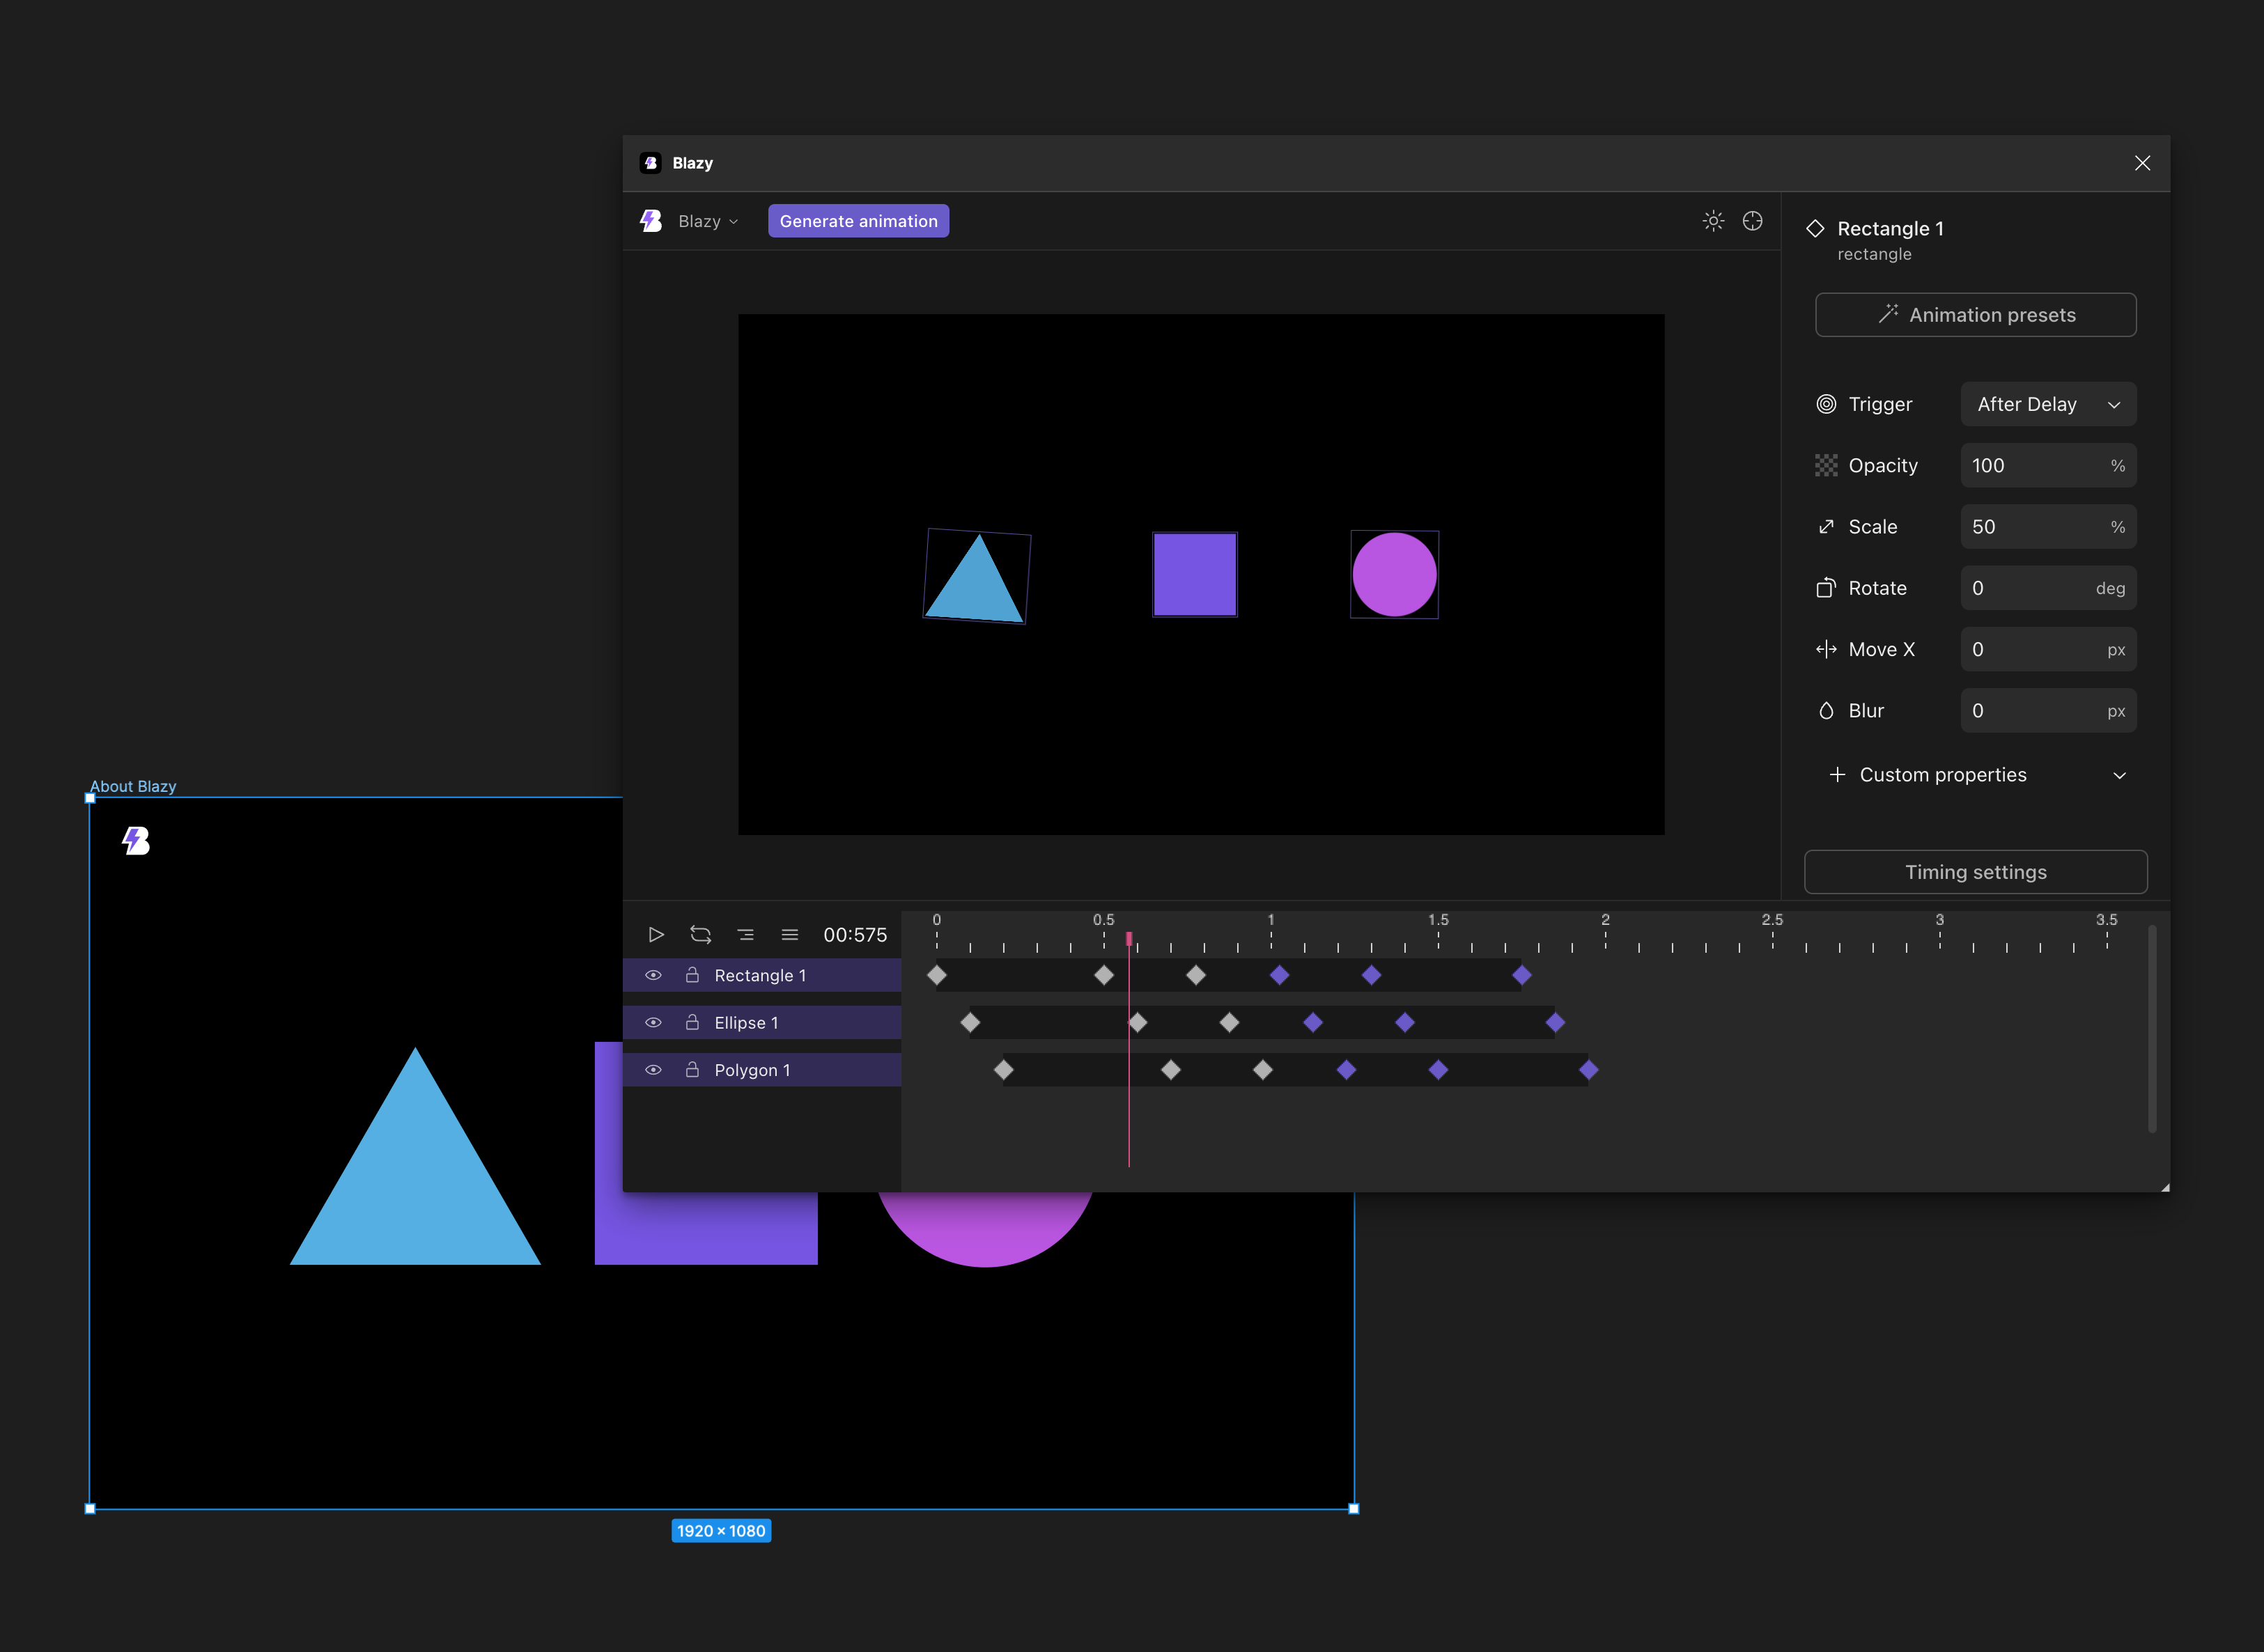Click the plus icon beside Custom properties
The height and width of the screenshot is (1652, 2264).
[x=1836, y=775]
